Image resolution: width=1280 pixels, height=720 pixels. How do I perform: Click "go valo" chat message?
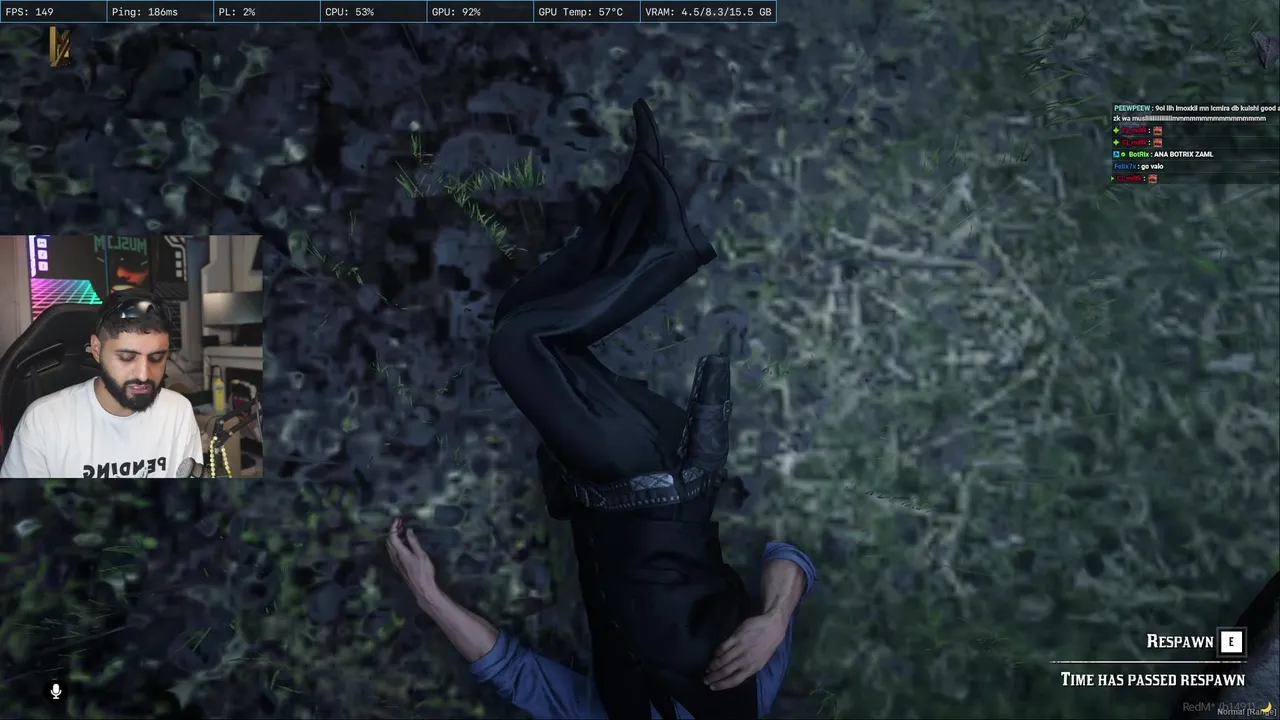pyautogui.click(x=1152, y=166)
